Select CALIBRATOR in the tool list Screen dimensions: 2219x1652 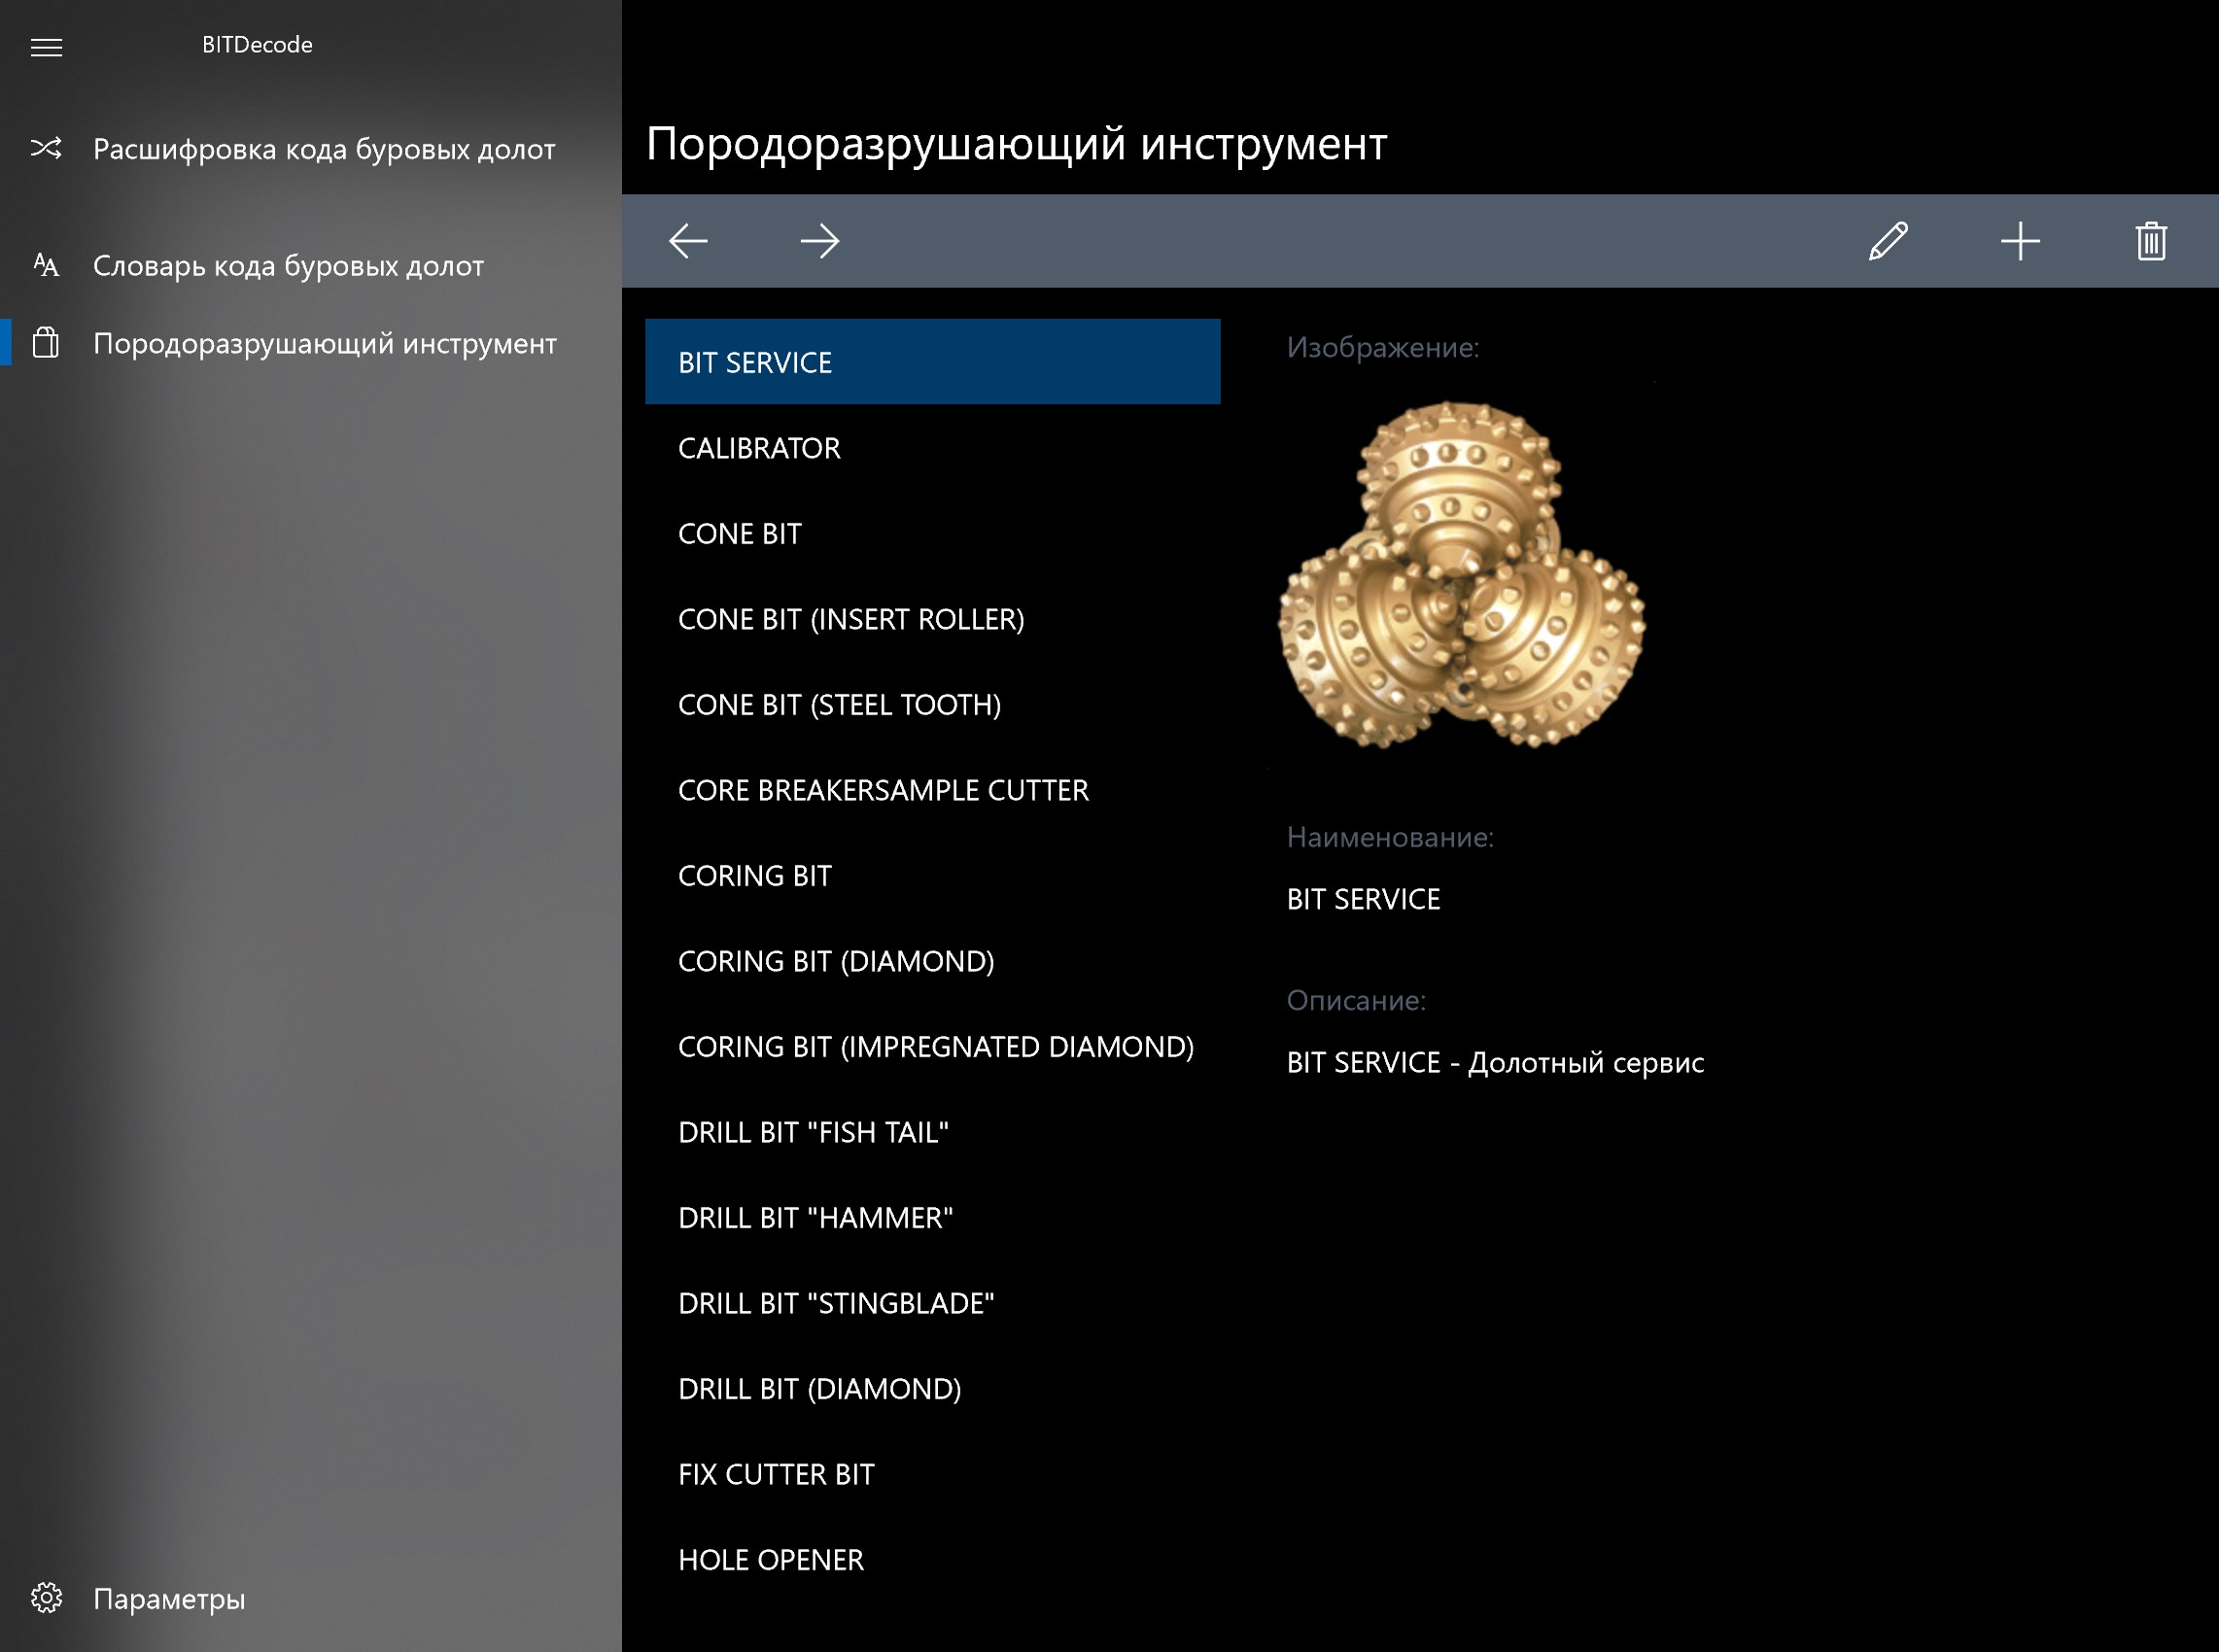[x=759, y=448]
